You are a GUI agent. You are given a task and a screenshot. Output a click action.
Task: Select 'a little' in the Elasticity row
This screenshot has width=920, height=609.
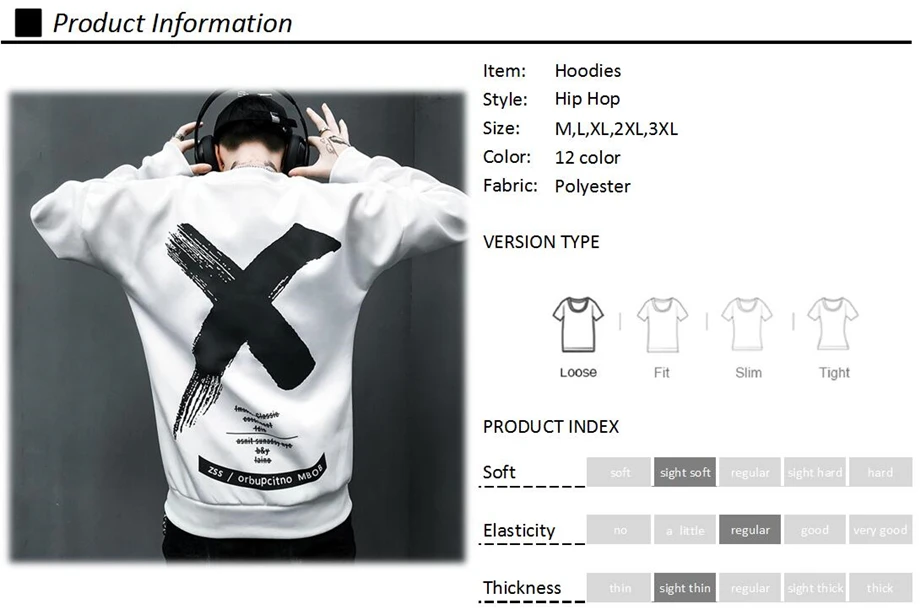point(685,529)
